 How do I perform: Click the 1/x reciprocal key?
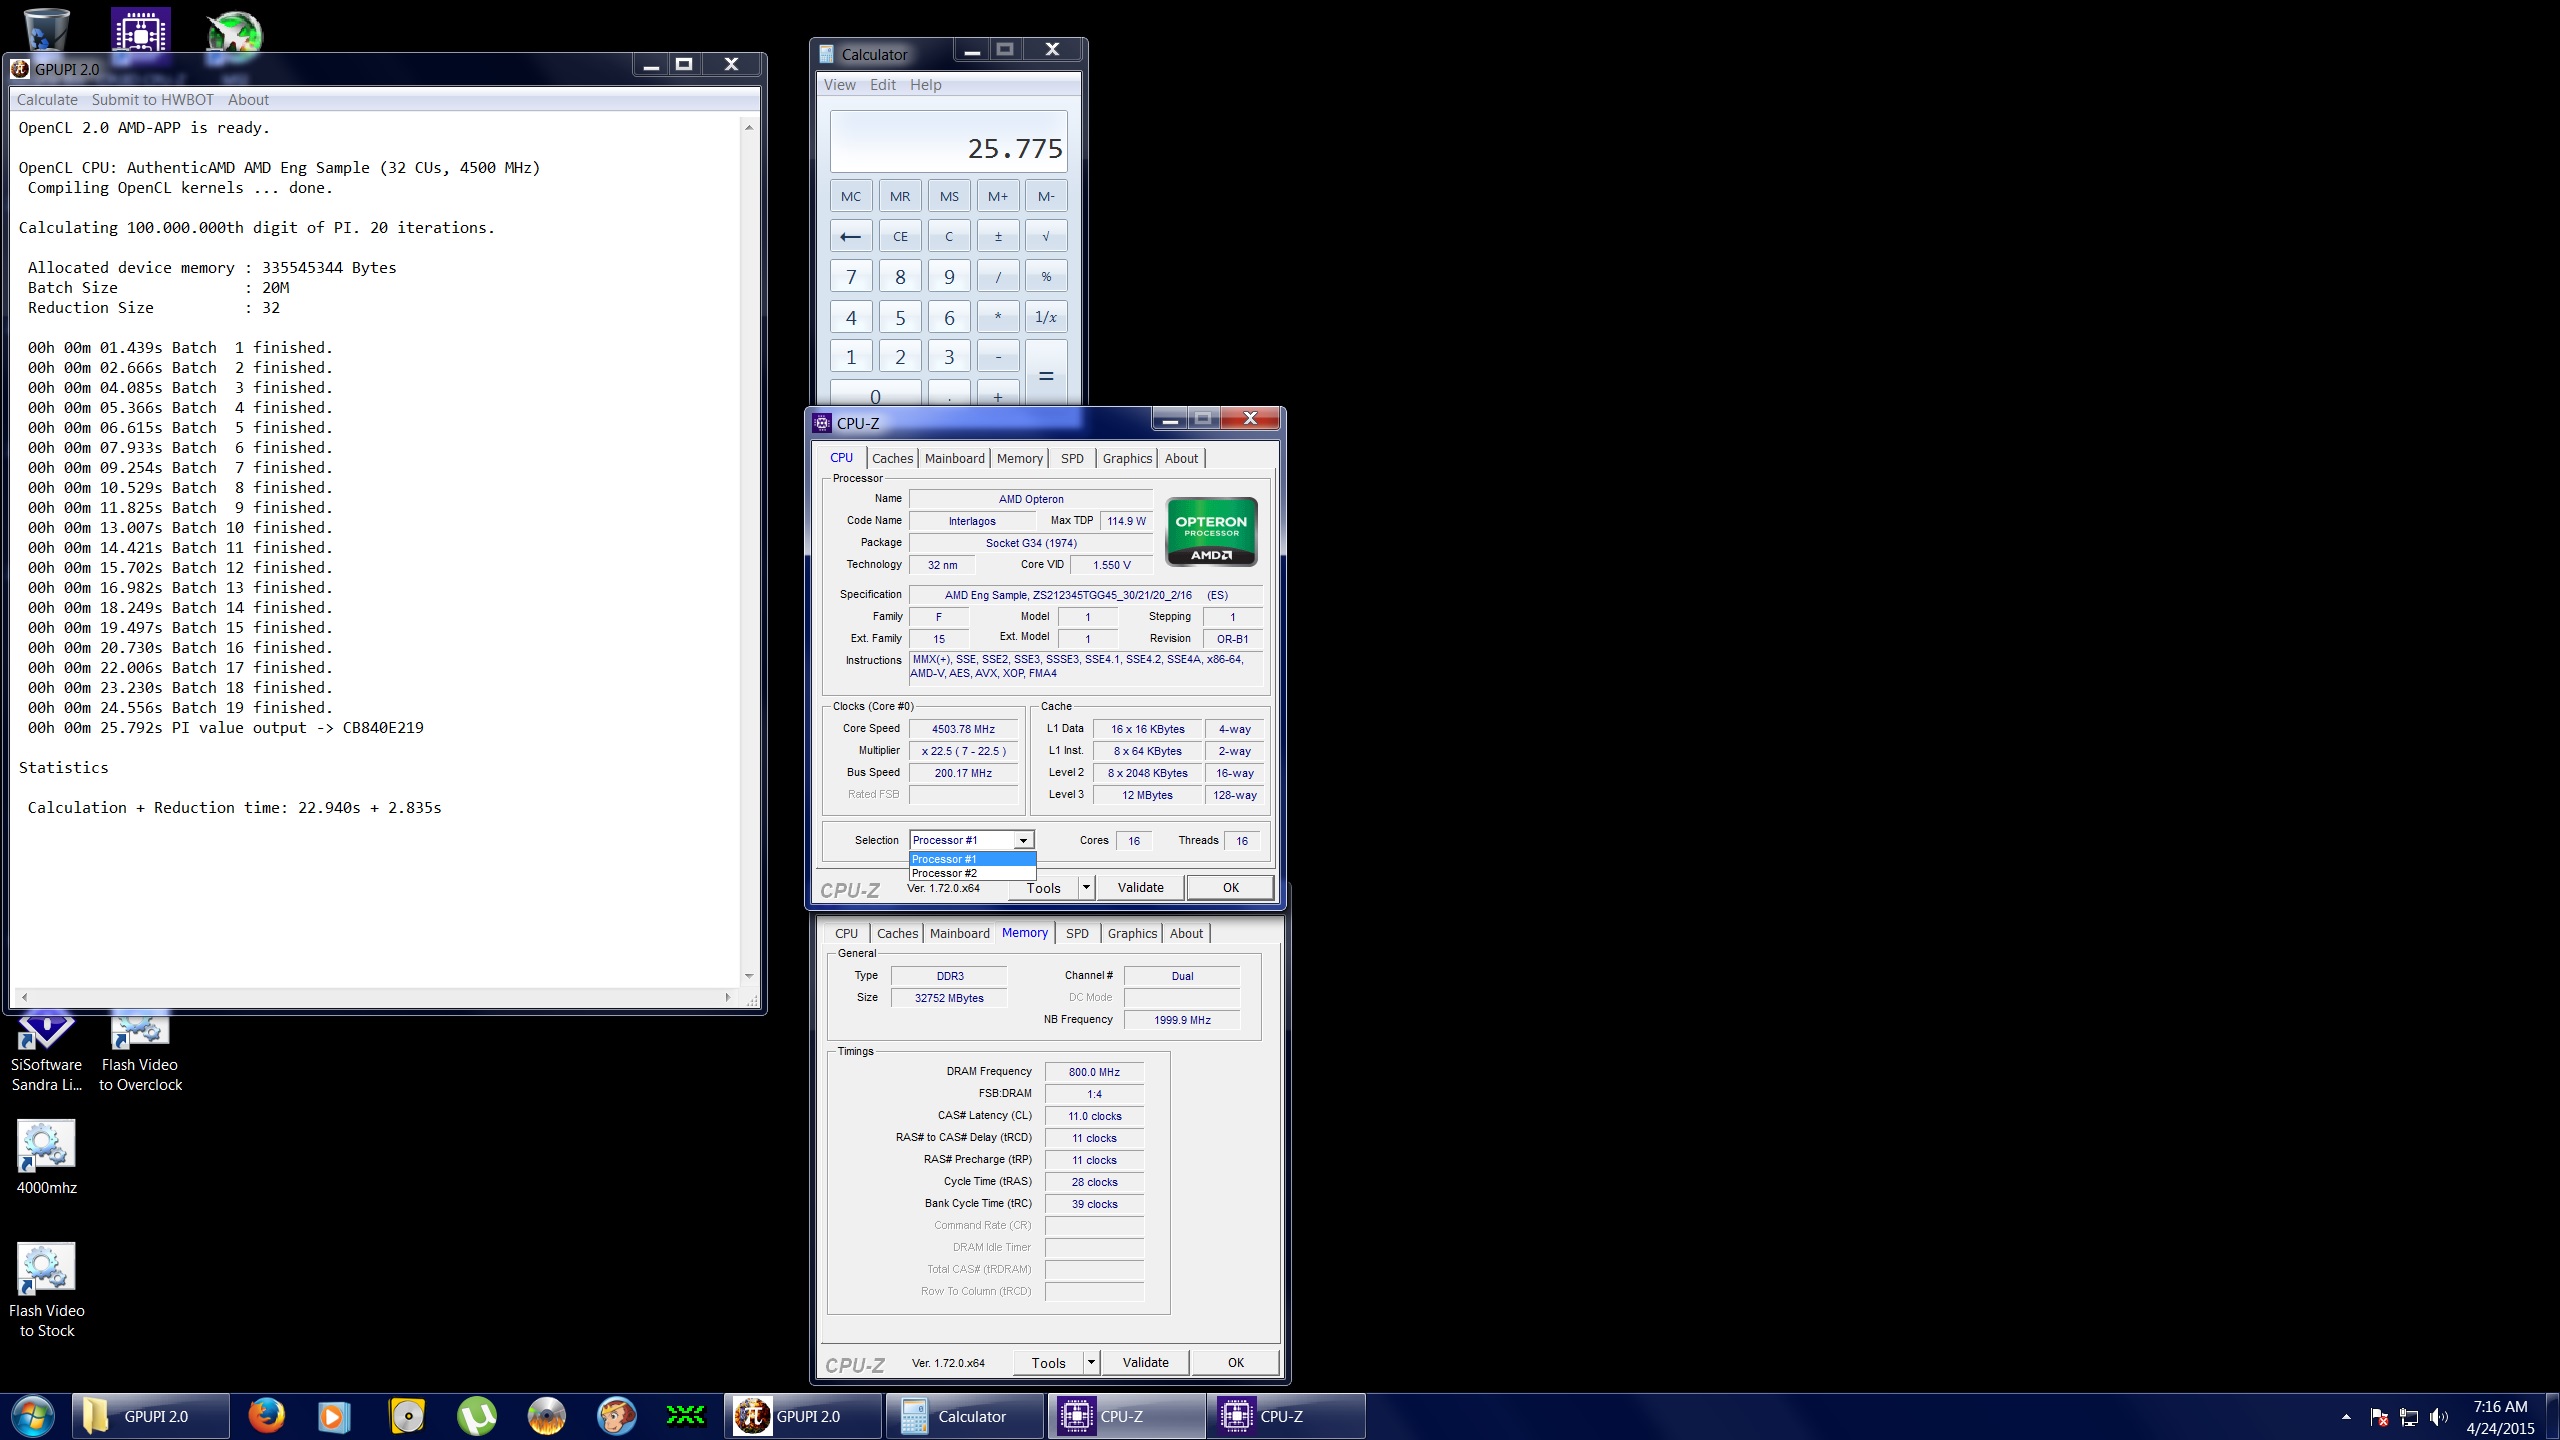(x=1046, y=317)
